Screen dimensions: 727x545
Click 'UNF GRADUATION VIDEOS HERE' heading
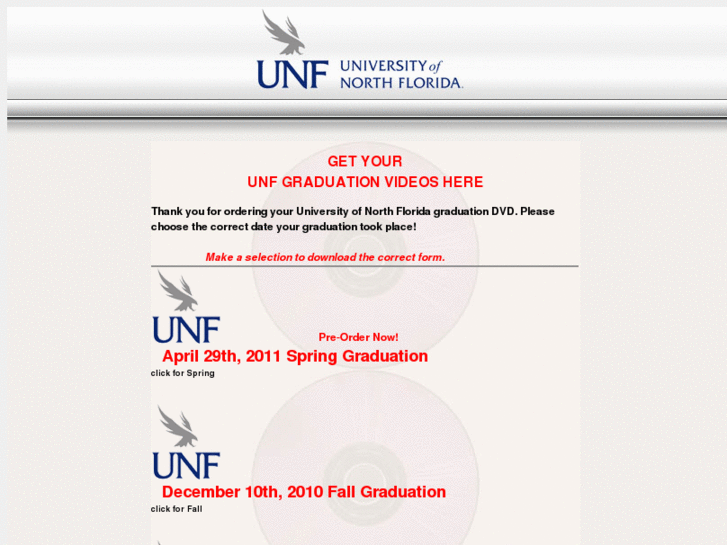(365, 182)
